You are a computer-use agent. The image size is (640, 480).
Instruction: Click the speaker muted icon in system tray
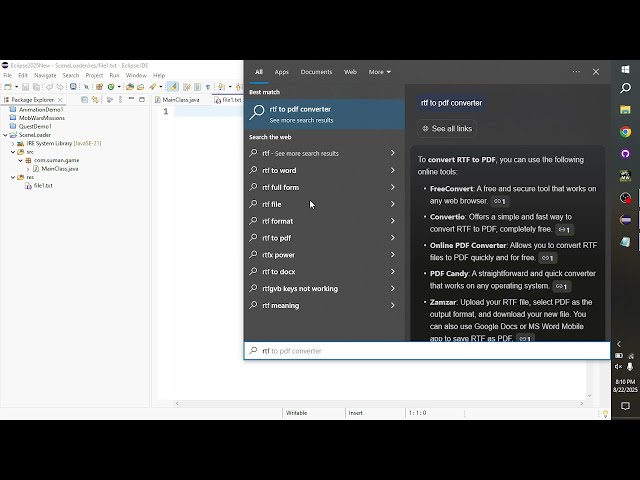click(x=618, y=367)
